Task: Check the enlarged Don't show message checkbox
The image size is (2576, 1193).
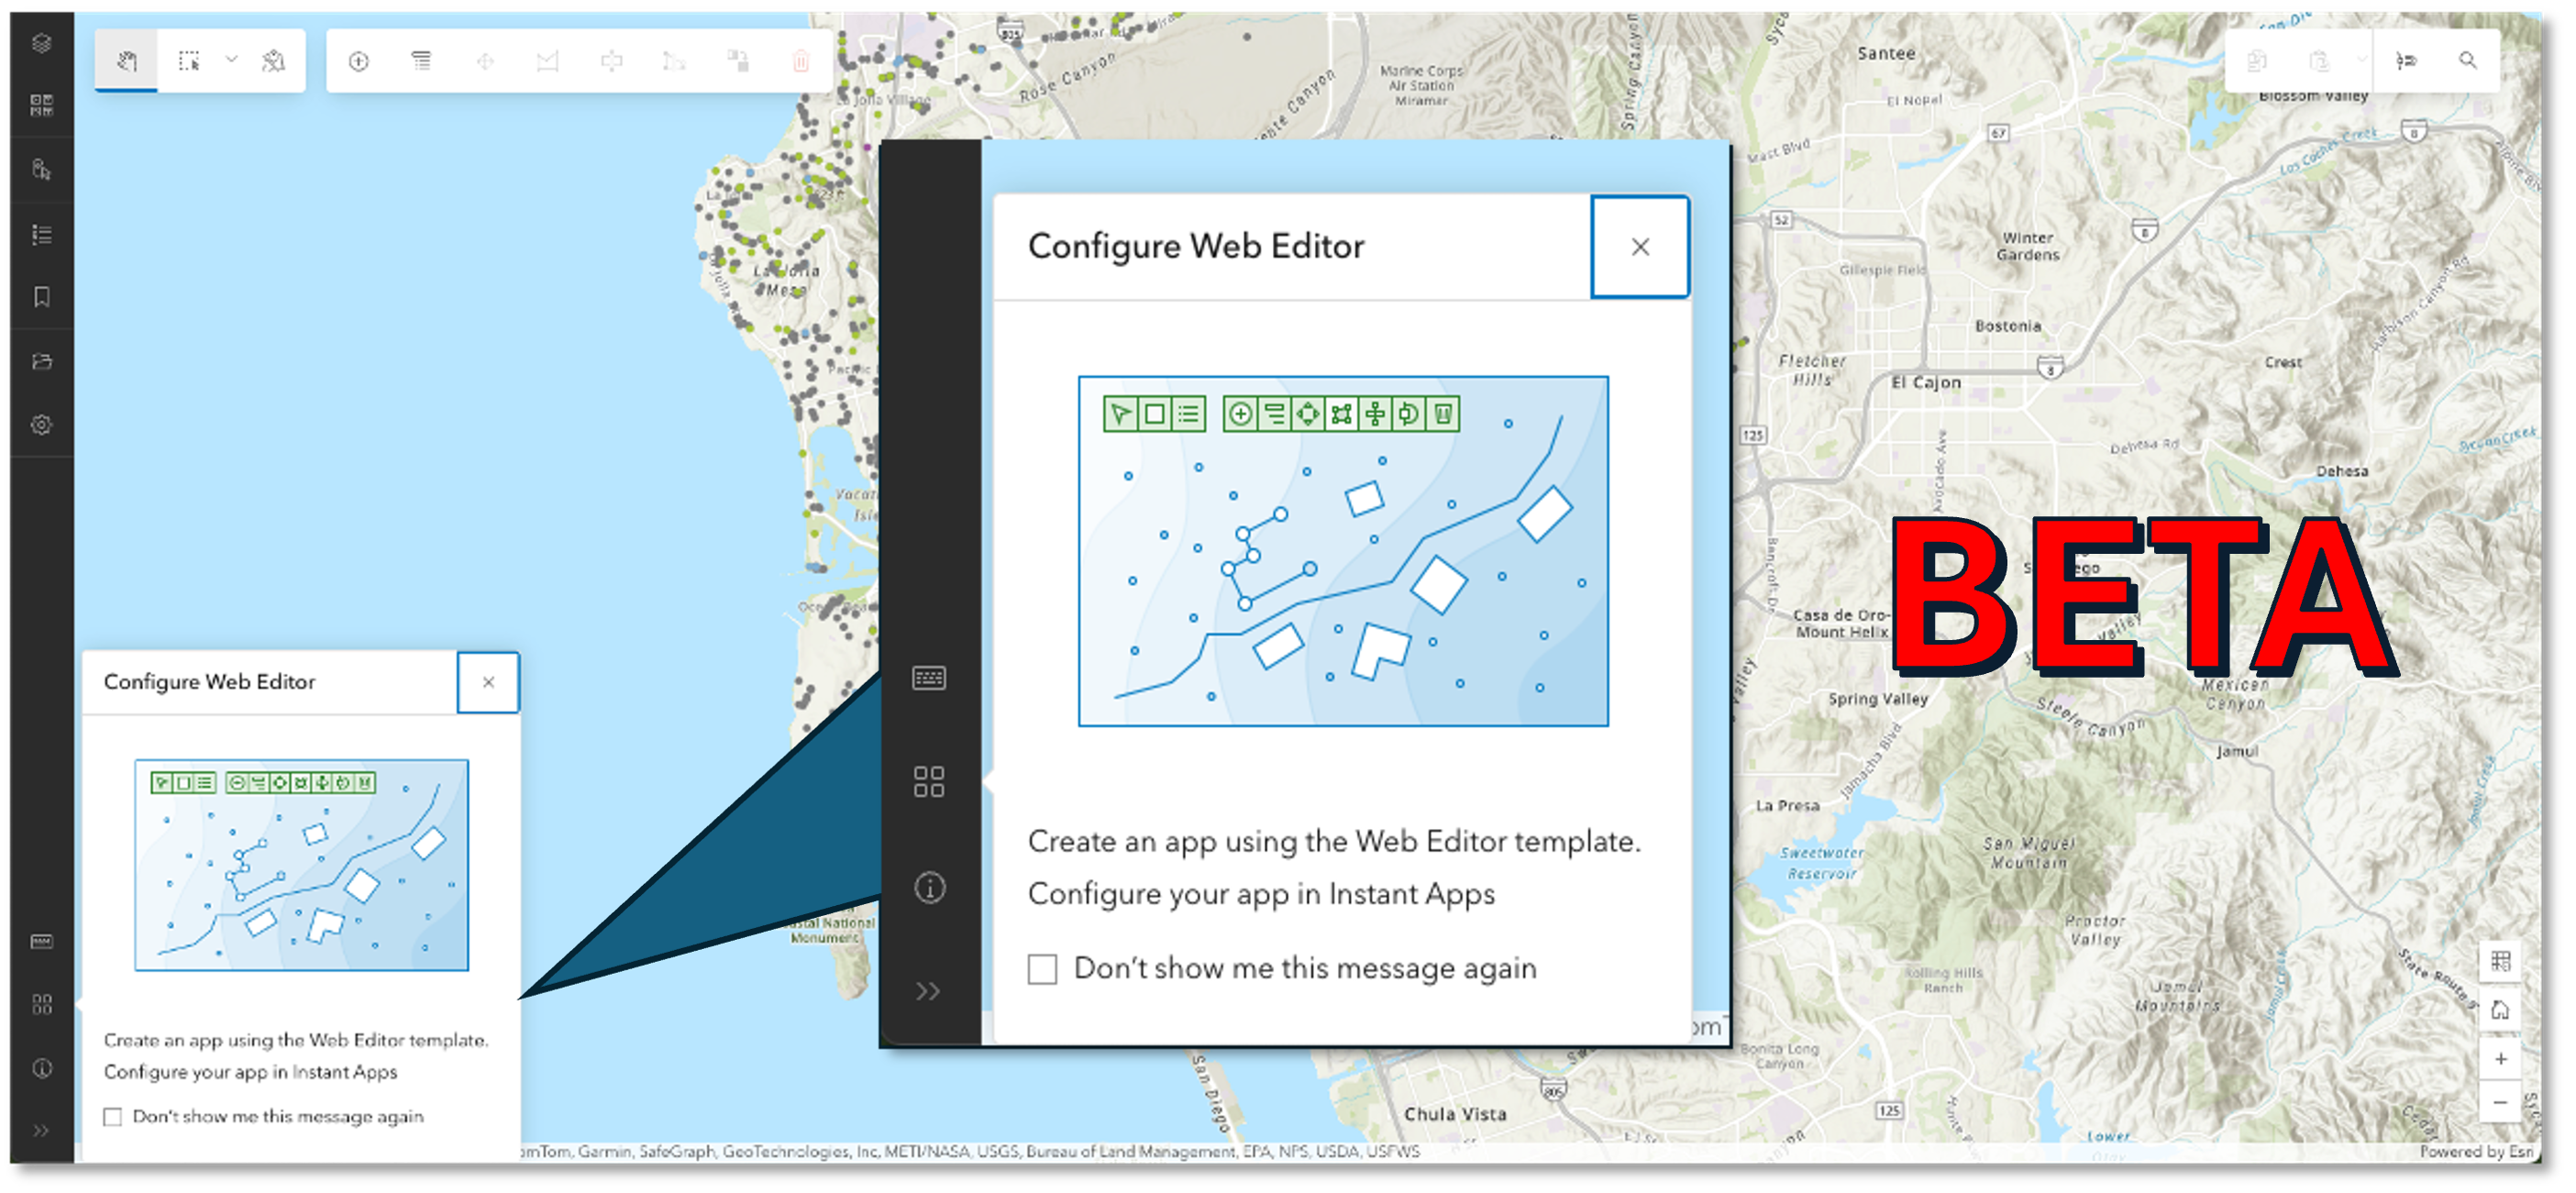Action: [x=1042, y=968]
